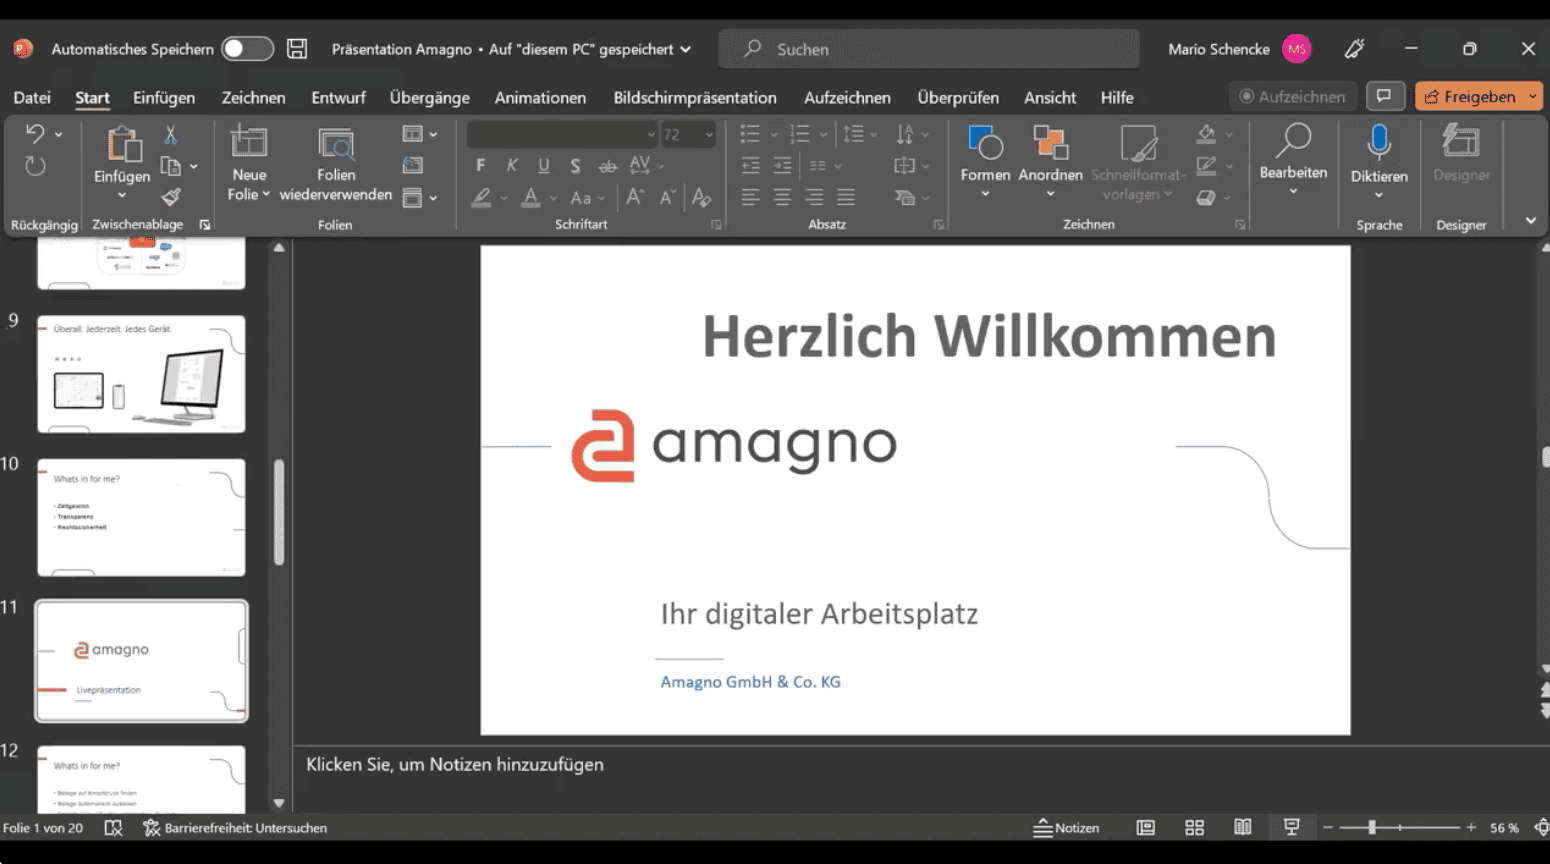Image resolution: width=1550 pixels, height=864 pixels.
Task: Click the Aufzeichnen button at top right
Action: 1292,96
